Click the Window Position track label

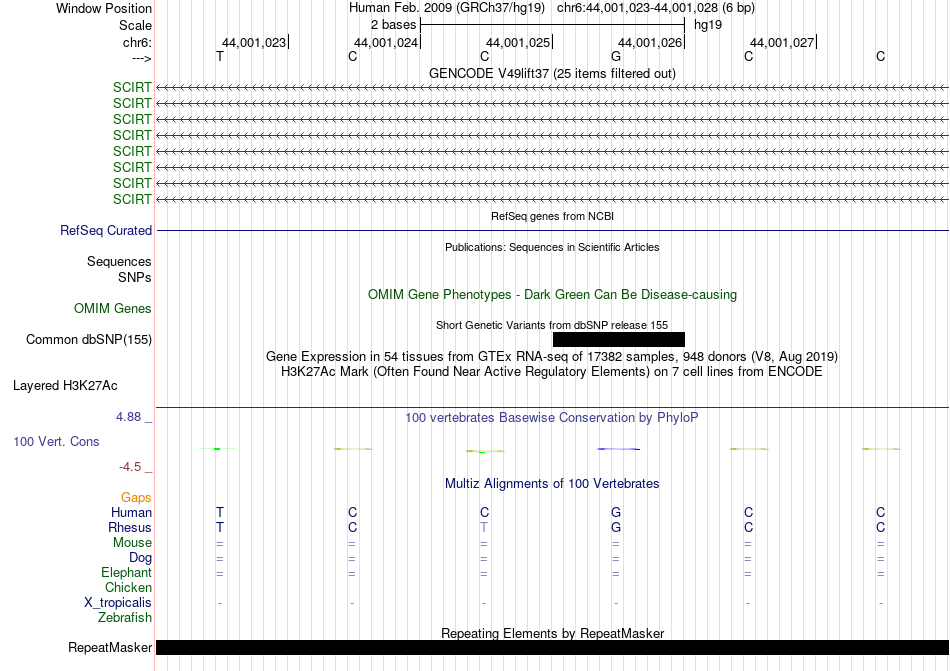pos(104,8)
